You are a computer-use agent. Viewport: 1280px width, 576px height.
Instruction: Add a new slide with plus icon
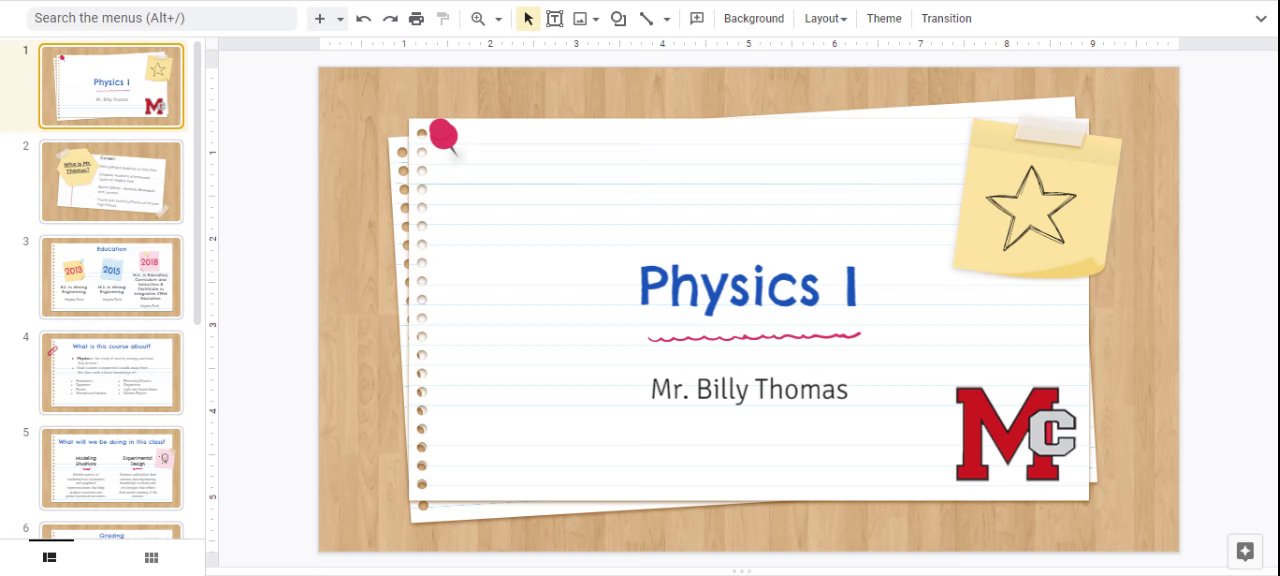pos(320,19)
